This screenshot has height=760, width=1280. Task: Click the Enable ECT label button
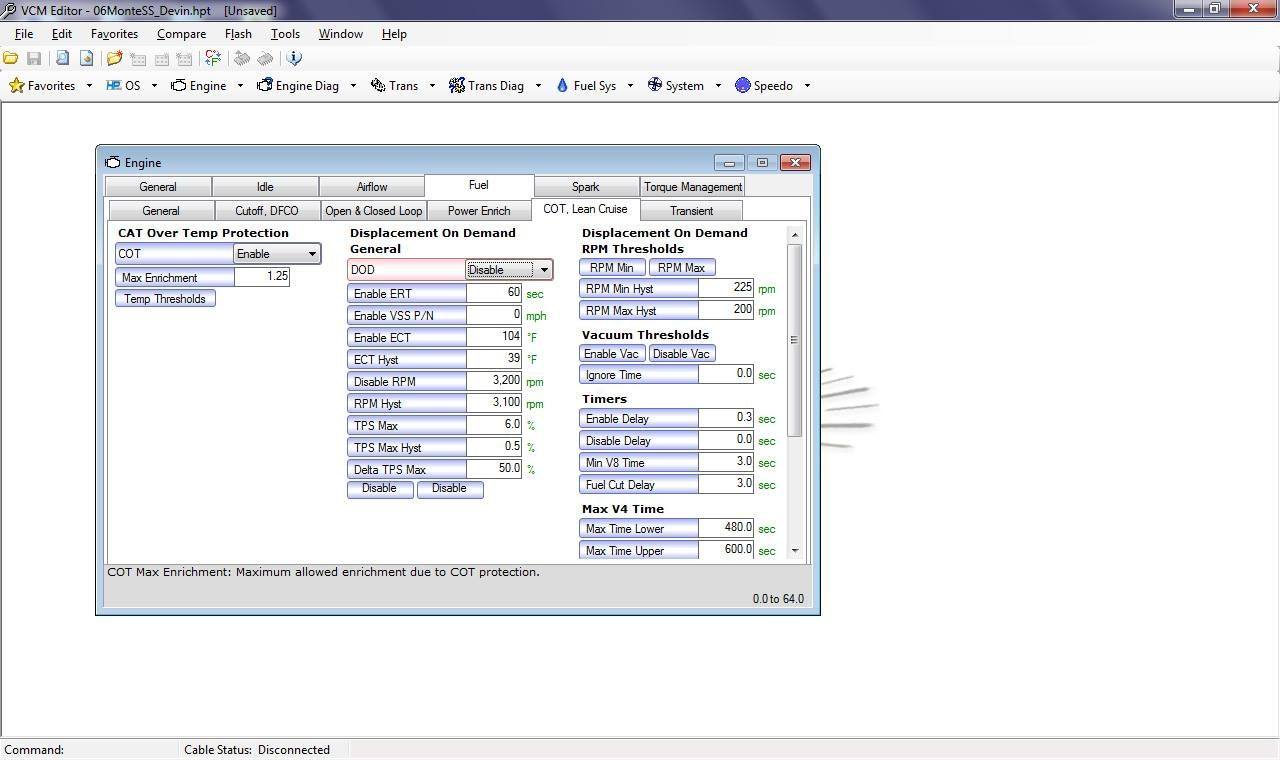click(407, 338)
